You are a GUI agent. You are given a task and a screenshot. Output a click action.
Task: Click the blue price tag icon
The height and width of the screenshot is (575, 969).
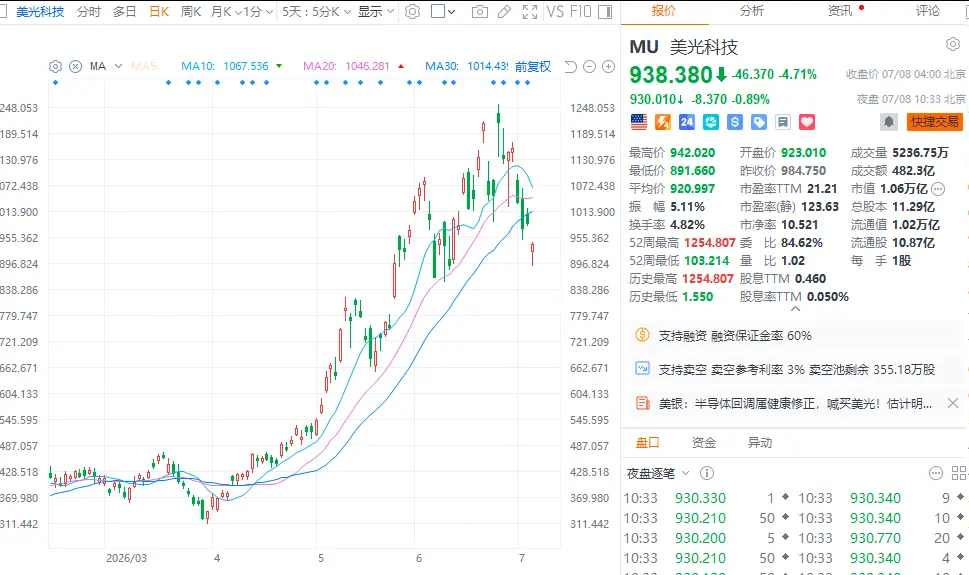tap(759, 122)
